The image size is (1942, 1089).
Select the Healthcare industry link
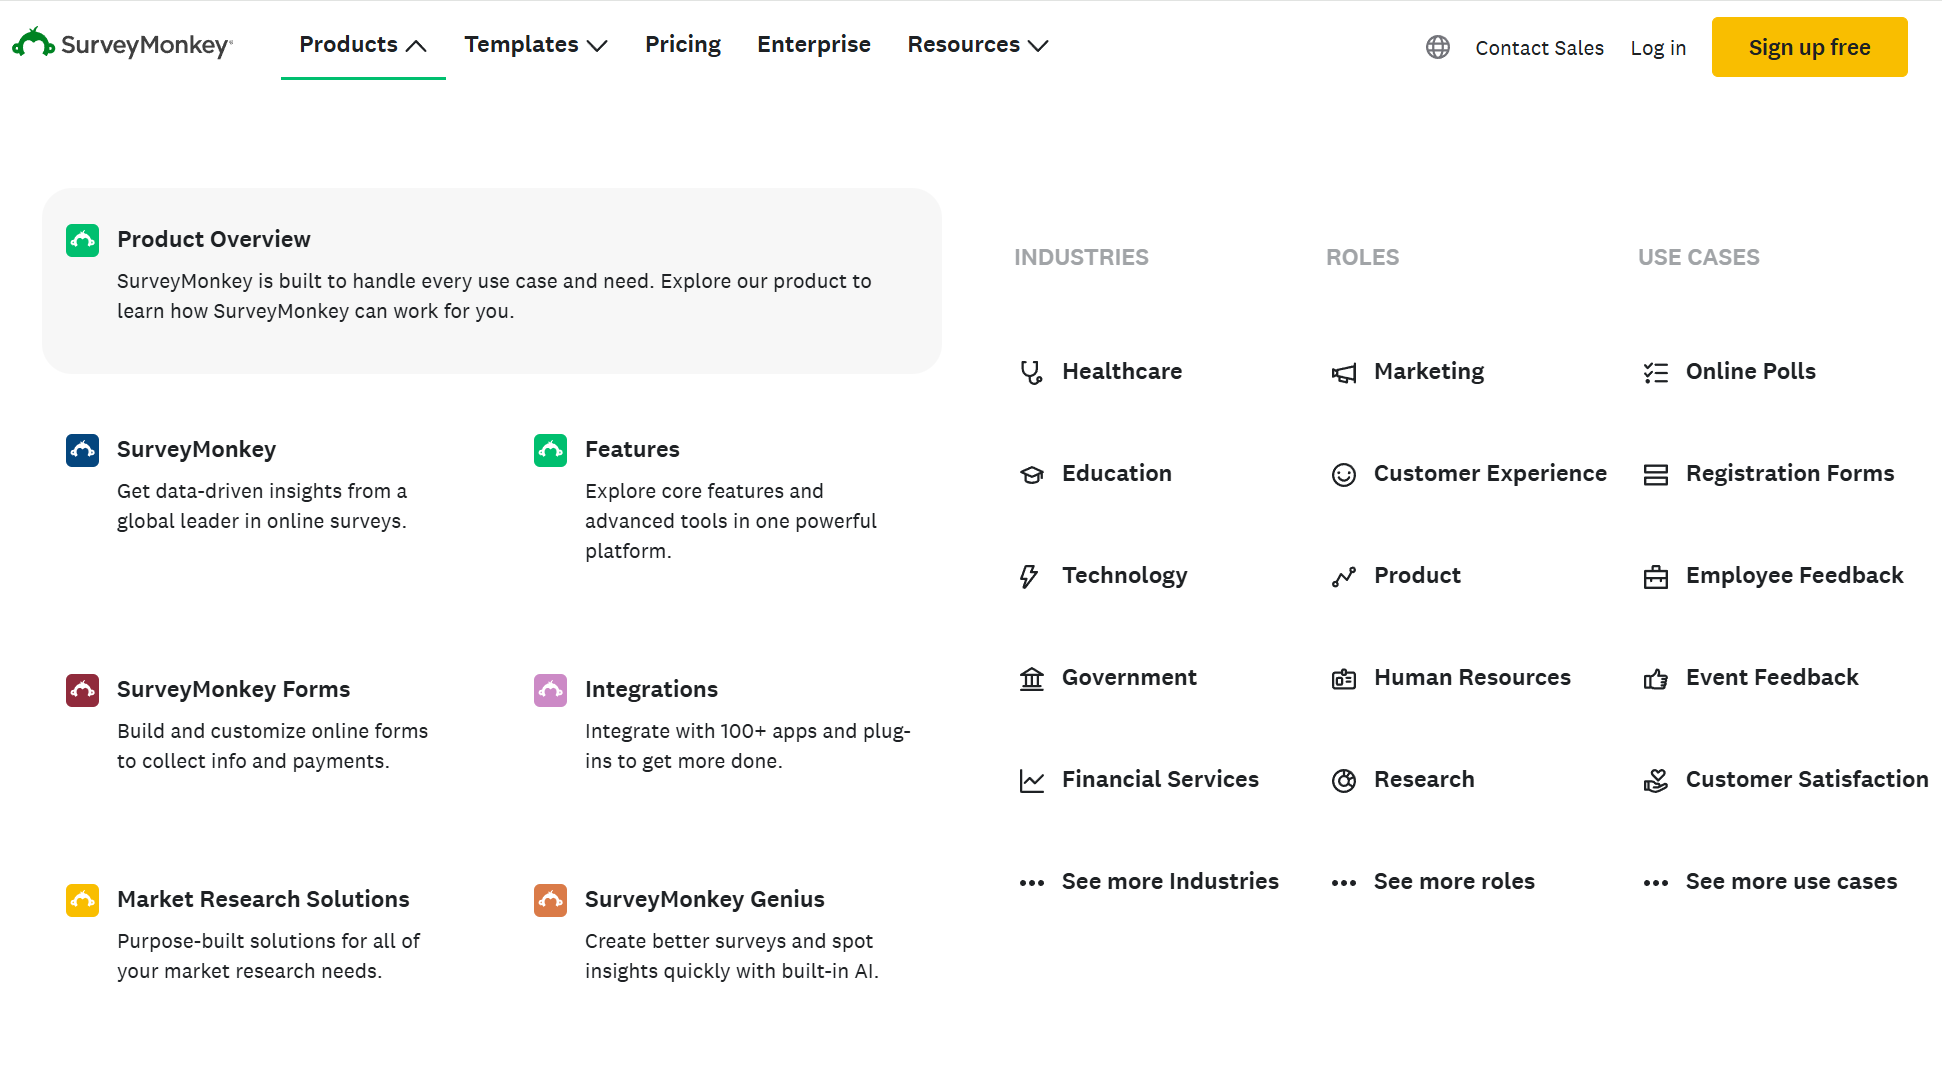point(1122,371)
